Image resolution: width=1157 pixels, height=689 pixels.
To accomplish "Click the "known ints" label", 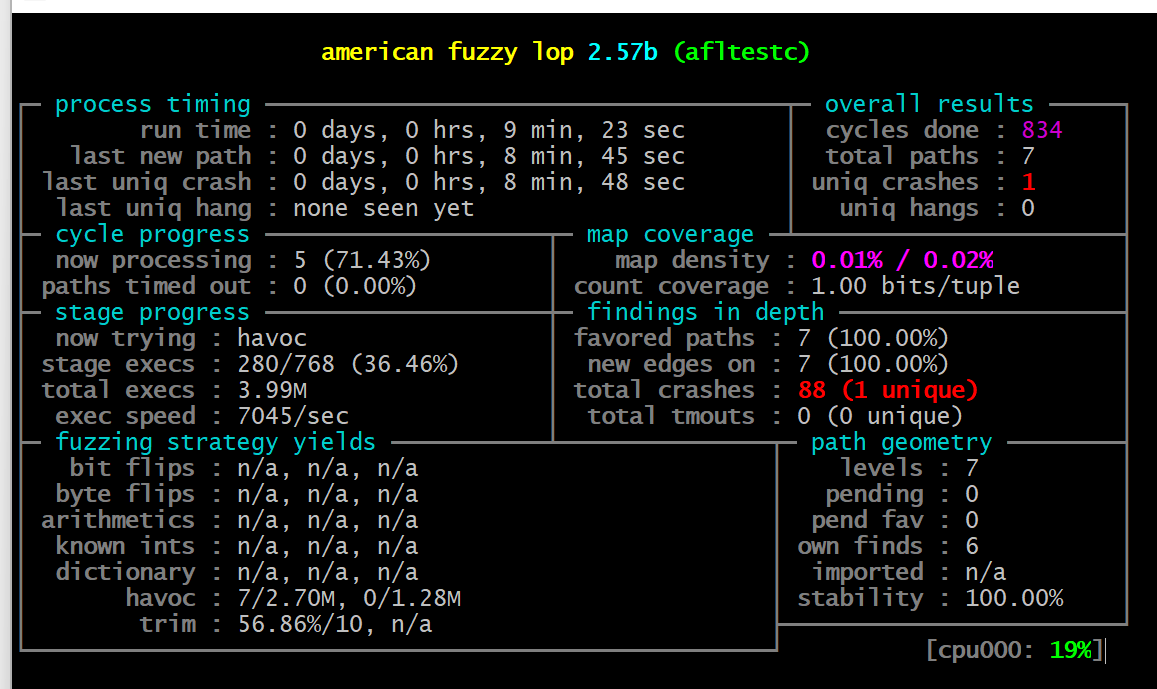I will pos(125,547).
